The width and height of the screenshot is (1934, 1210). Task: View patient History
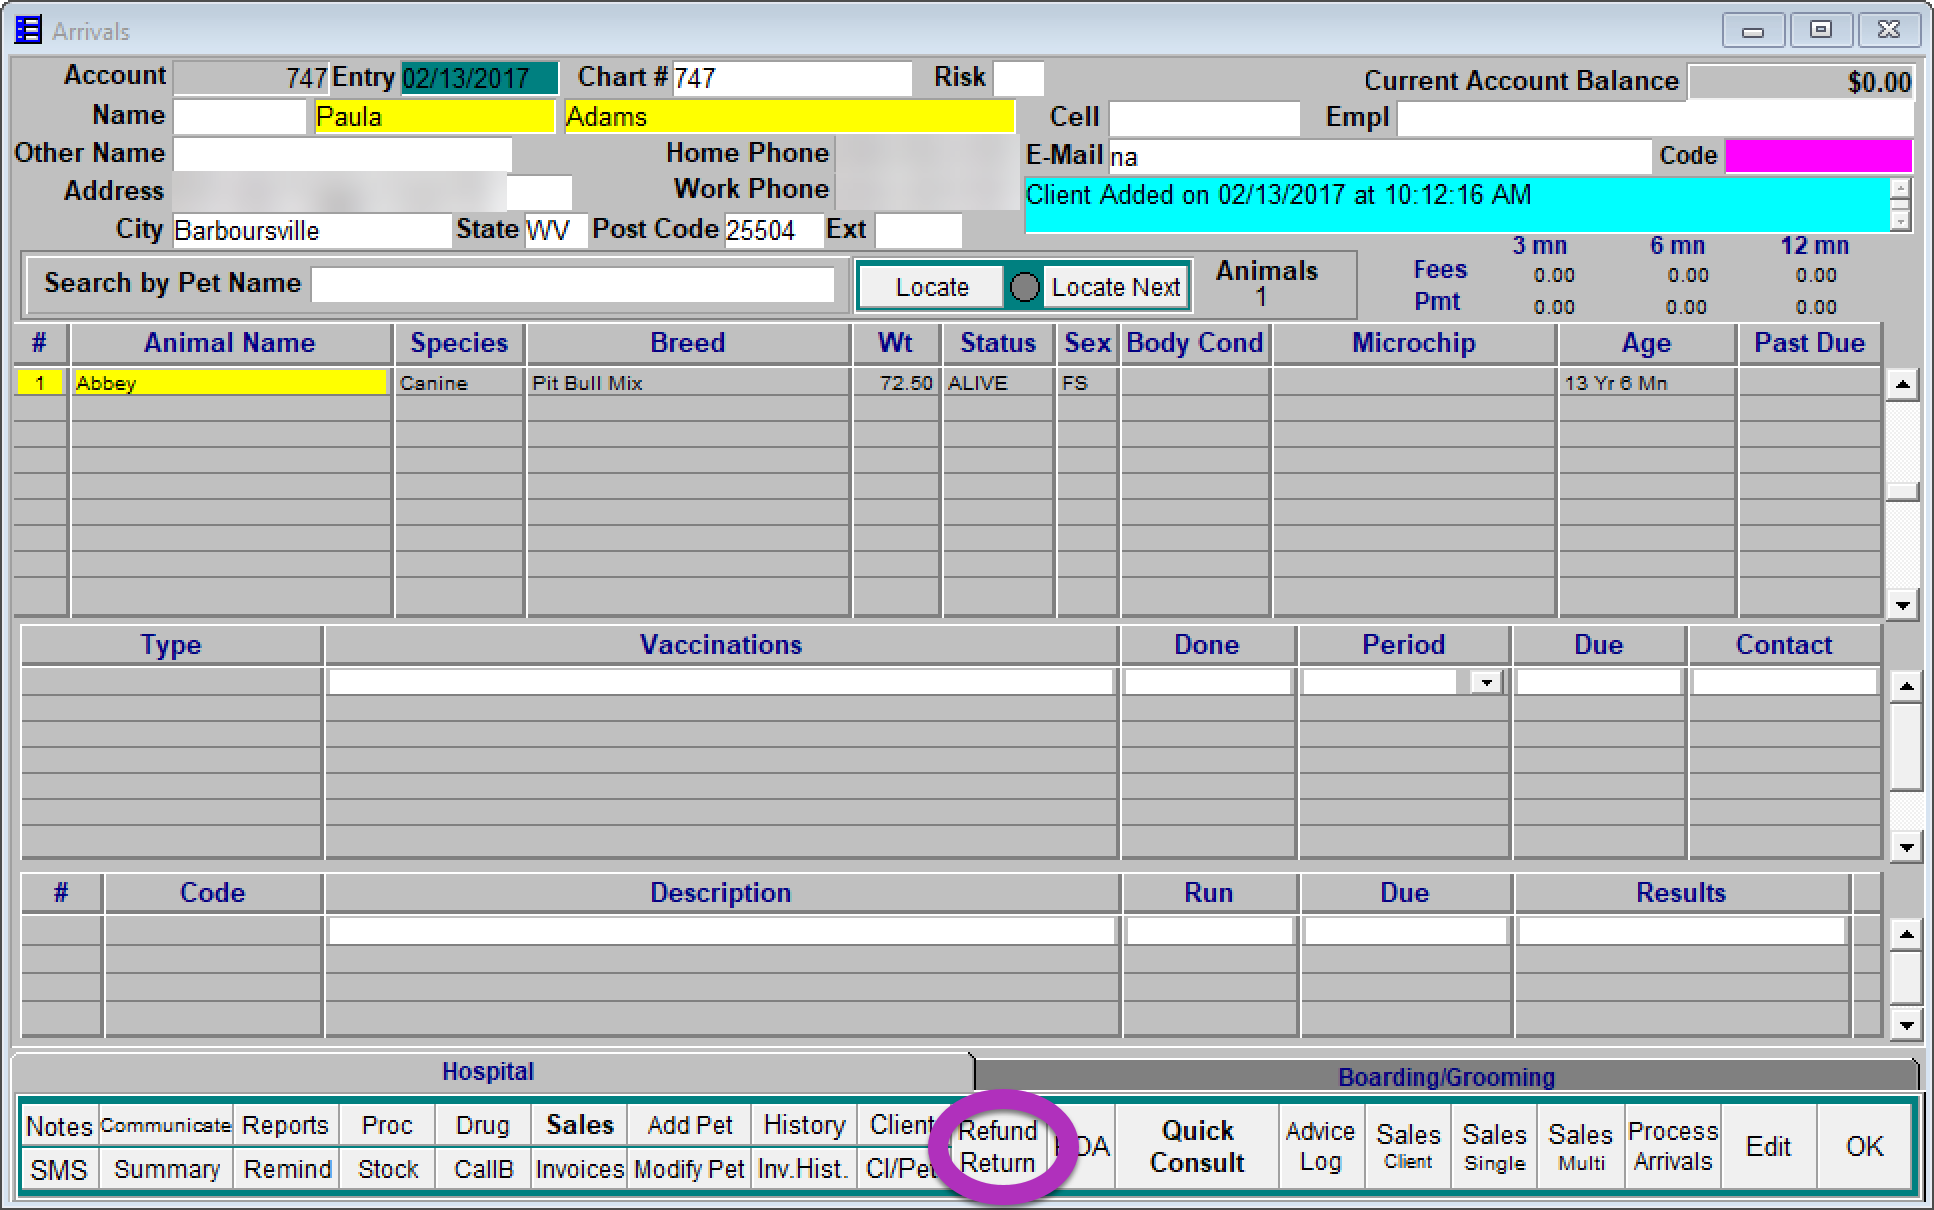(803, 1124)
